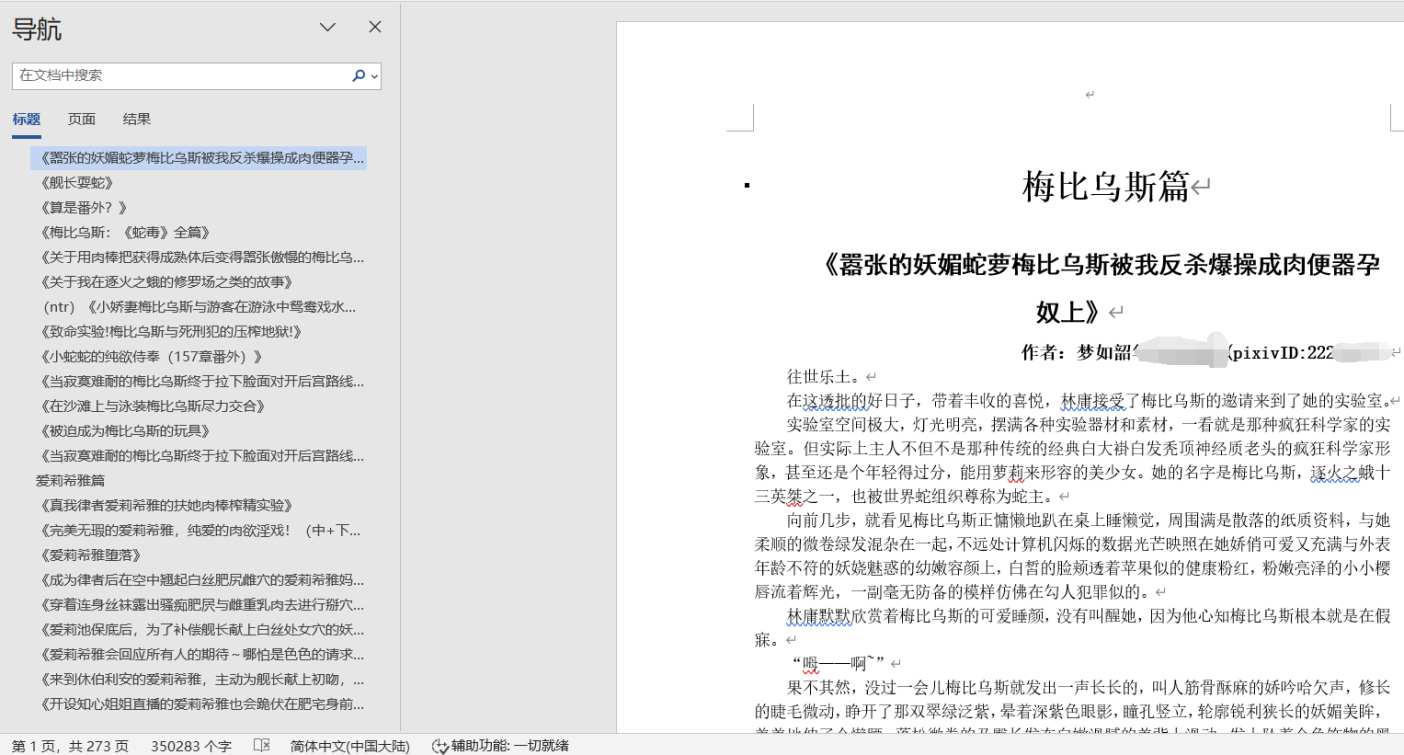The height and width of the screenshot is (755, 1404).
Task: Switch to the 页面 tab
Action: click(81, 119)
